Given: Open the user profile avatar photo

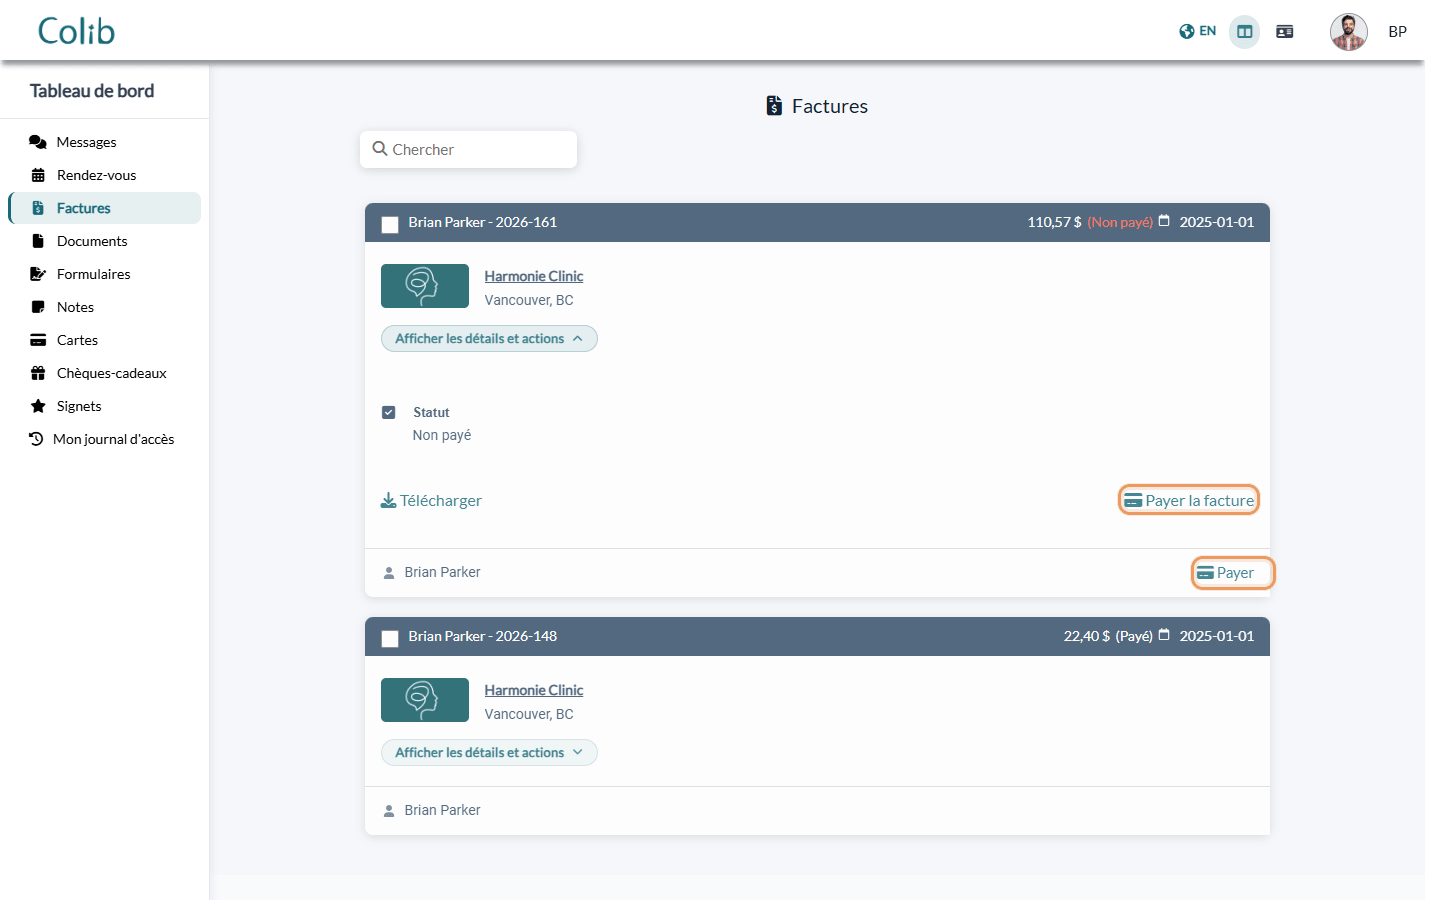Looking at the screenshot, I should click(1348, 32).
